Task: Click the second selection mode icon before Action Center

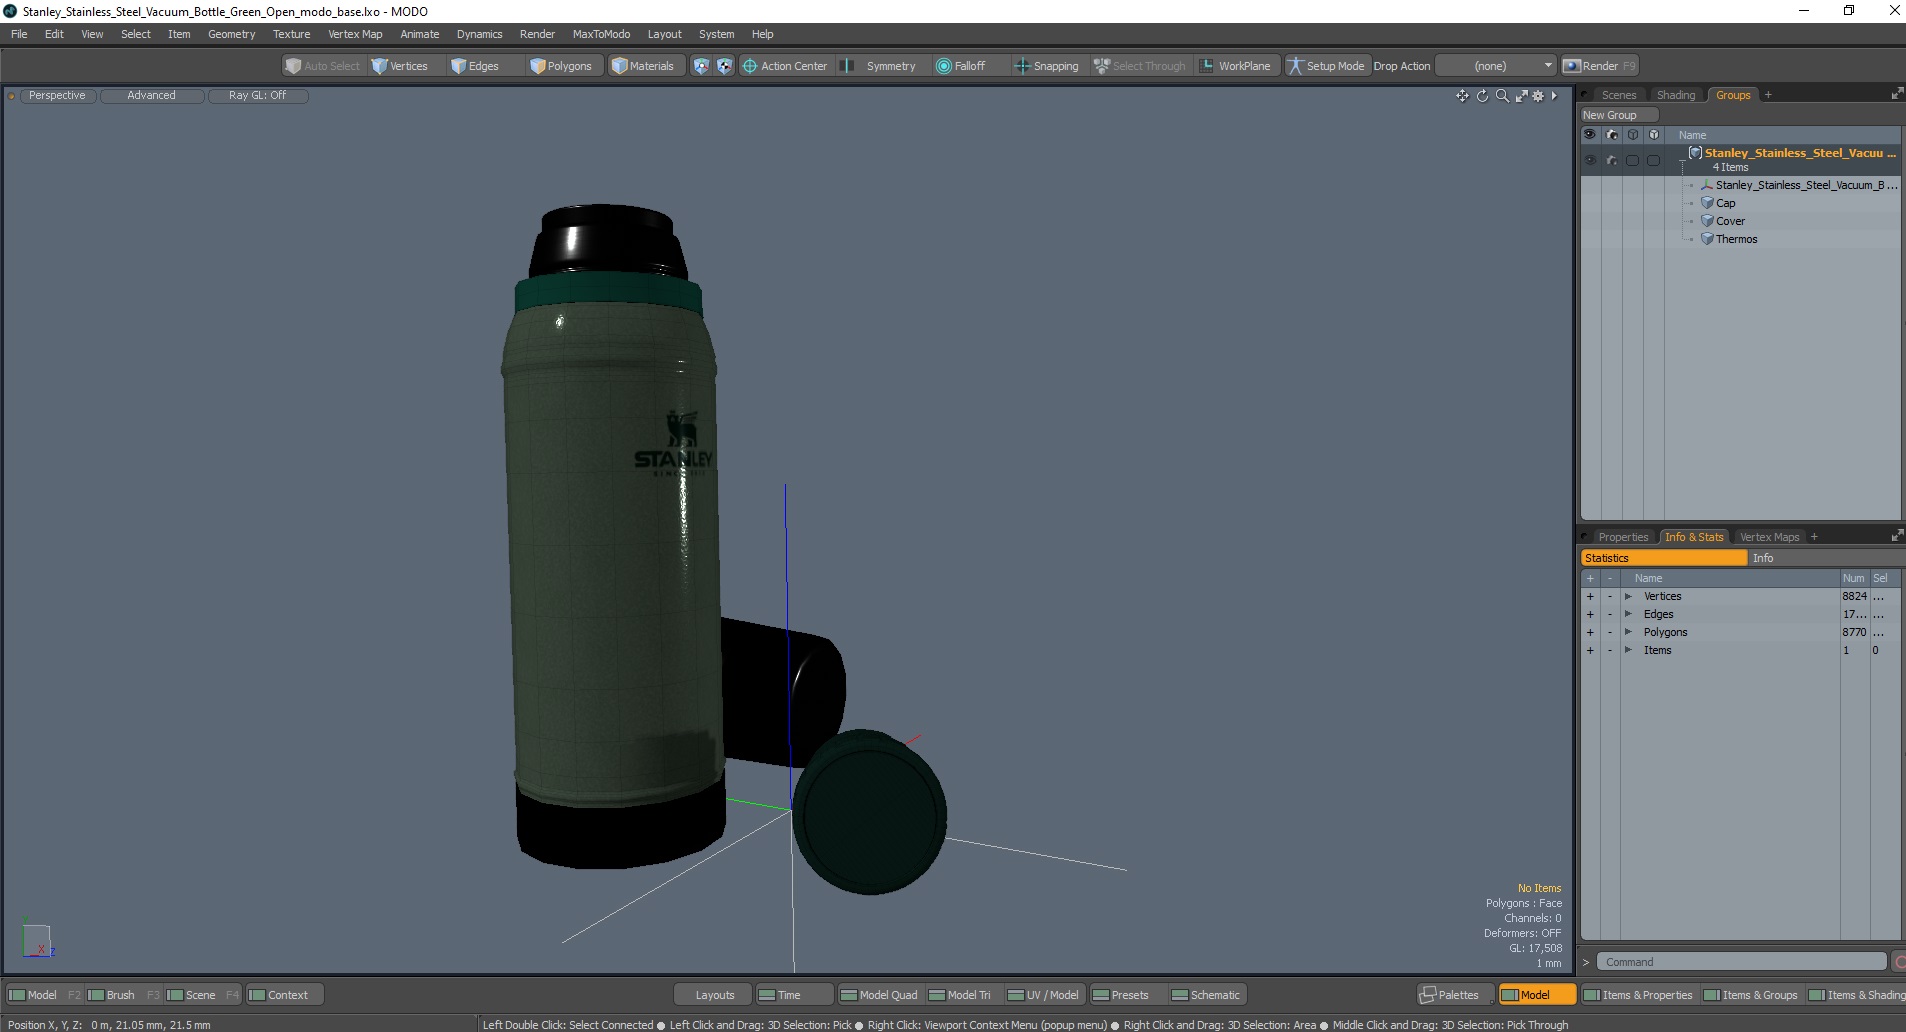Action: pyautogui.click(x=724, y=66)
